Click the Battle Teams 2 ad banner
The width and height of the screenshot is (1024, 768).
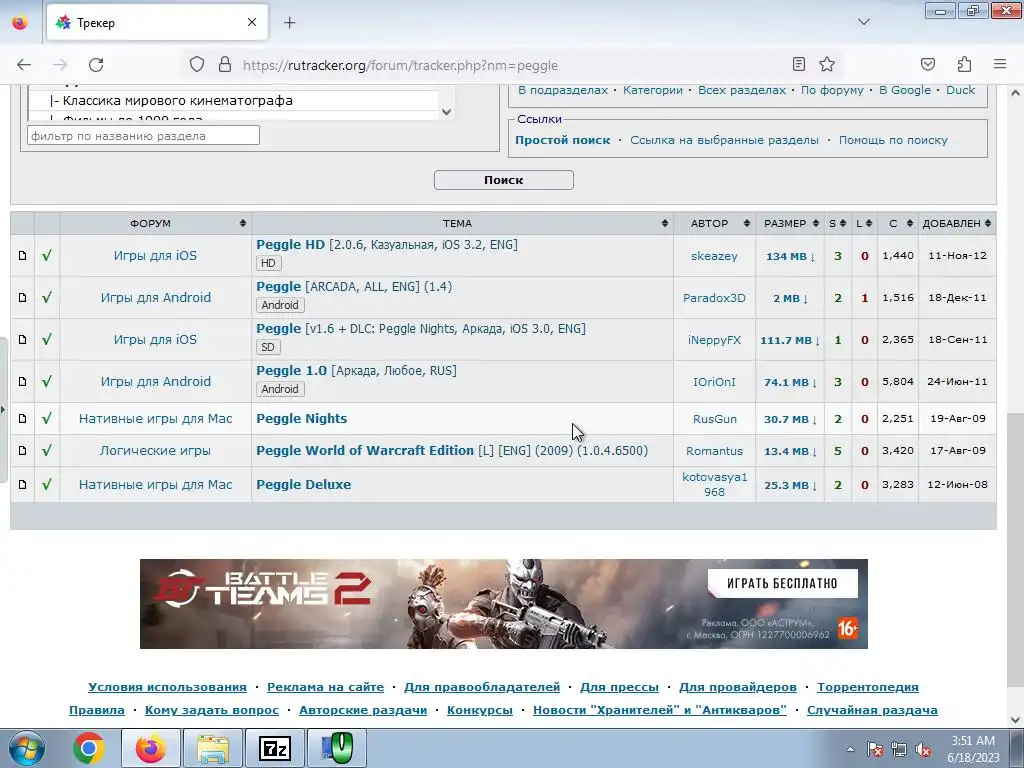504,604
